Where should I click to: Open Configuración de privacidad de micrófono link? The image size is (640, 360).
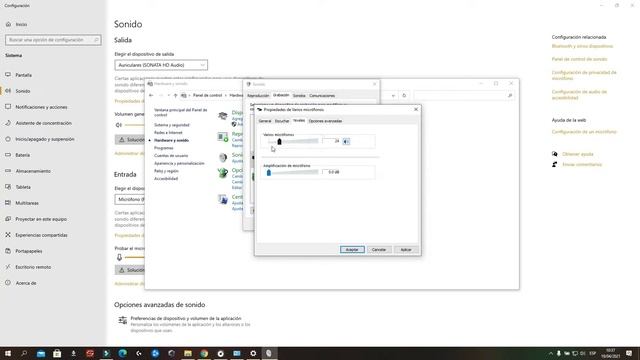(x=584, y=75)
